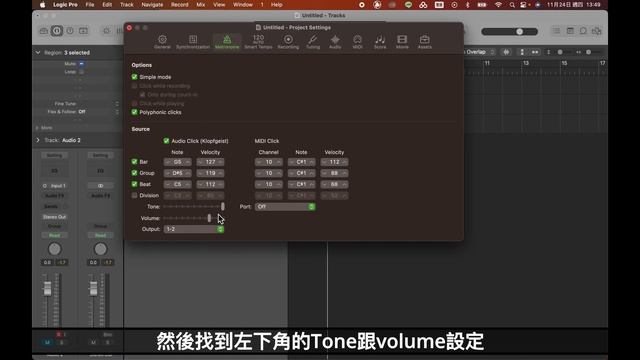
Task: Click the Bar audio Velocity 127 field
Action: [x=210, y=162]
